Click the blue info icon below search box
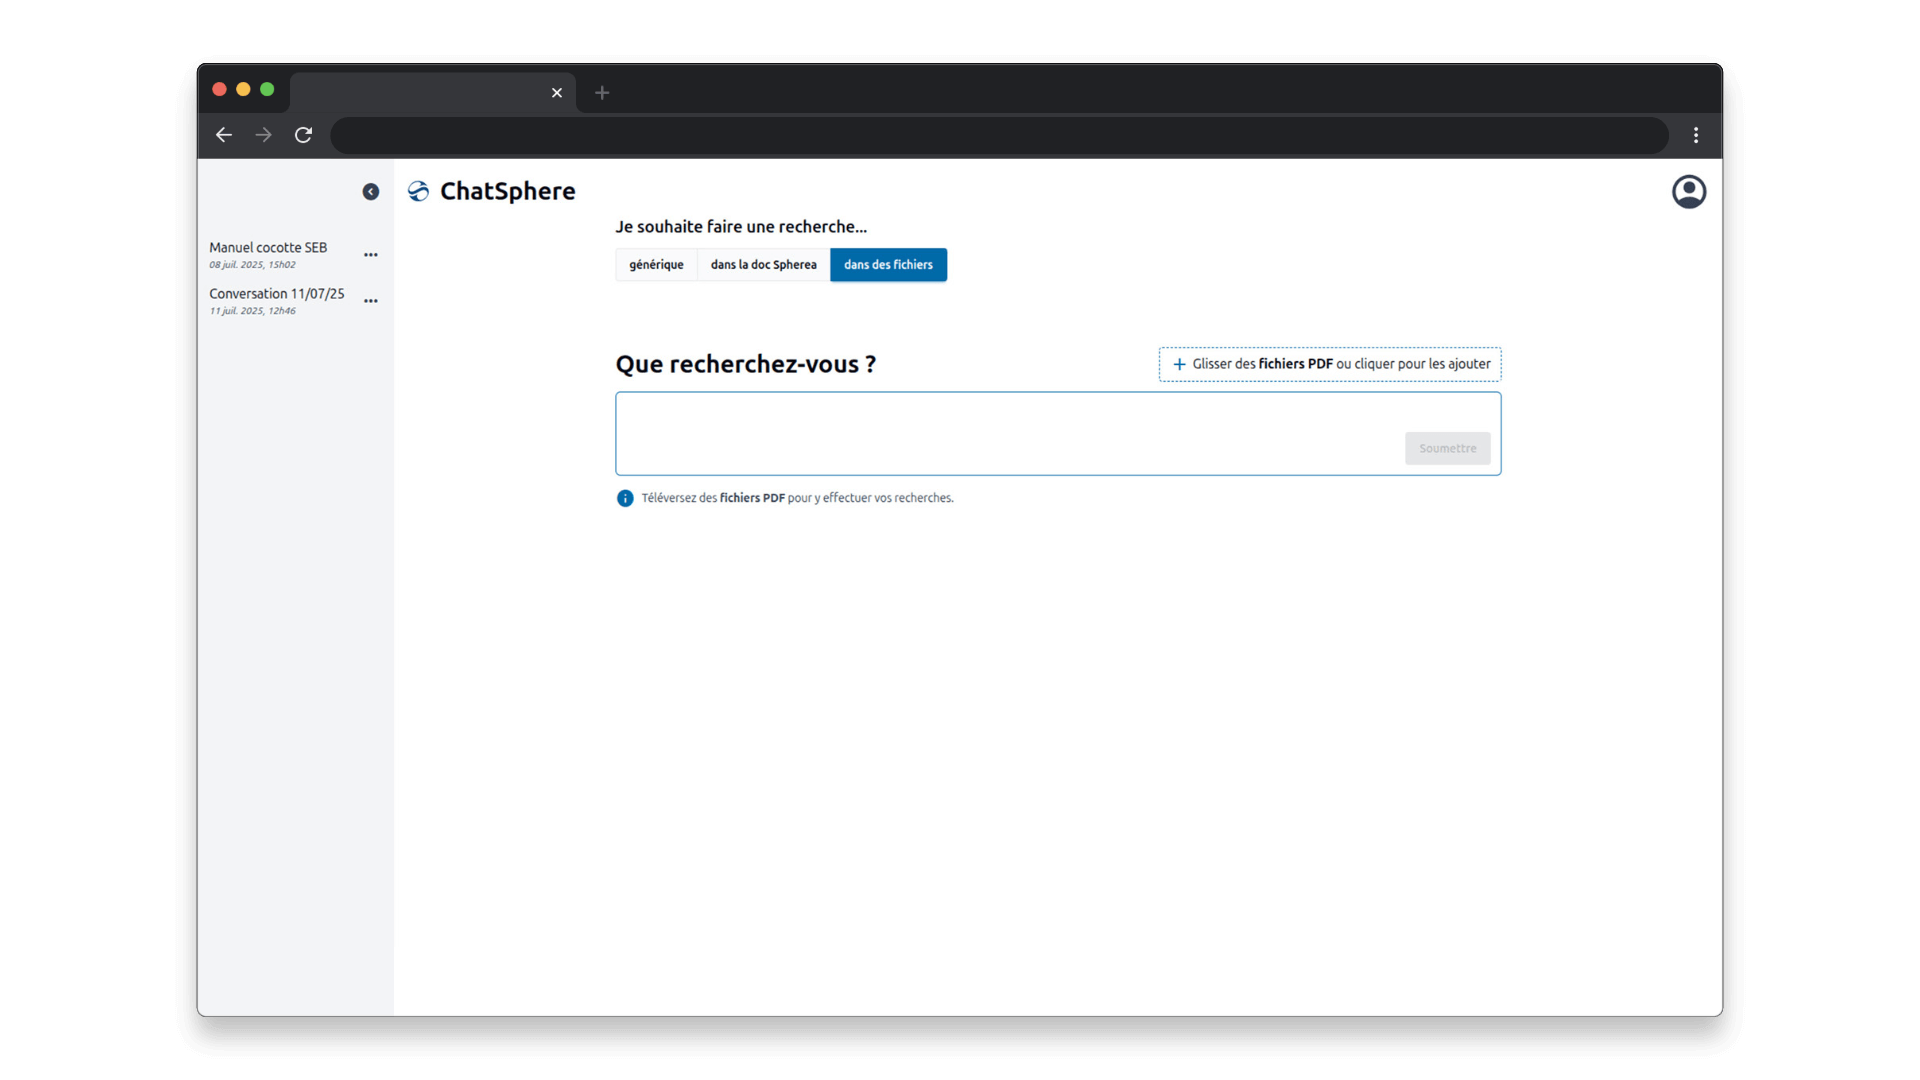Image resolution: width=1920 pixels, height=1080 pixels. coord(625,498)
